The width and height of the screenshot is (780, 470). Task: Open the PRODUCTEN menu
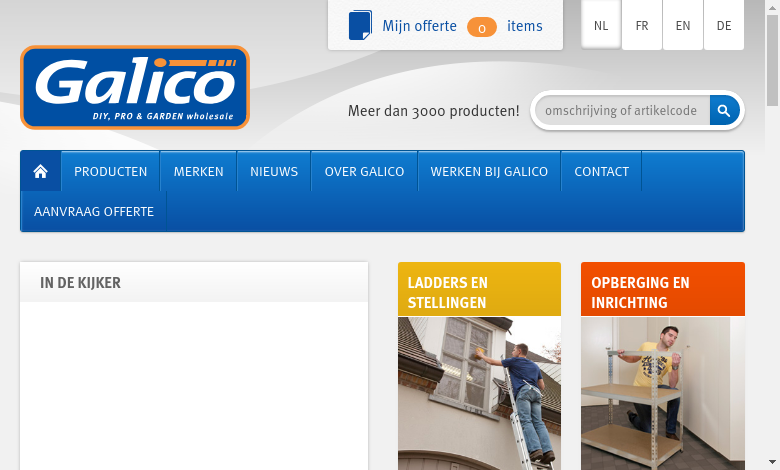click(x=110, y=171)
